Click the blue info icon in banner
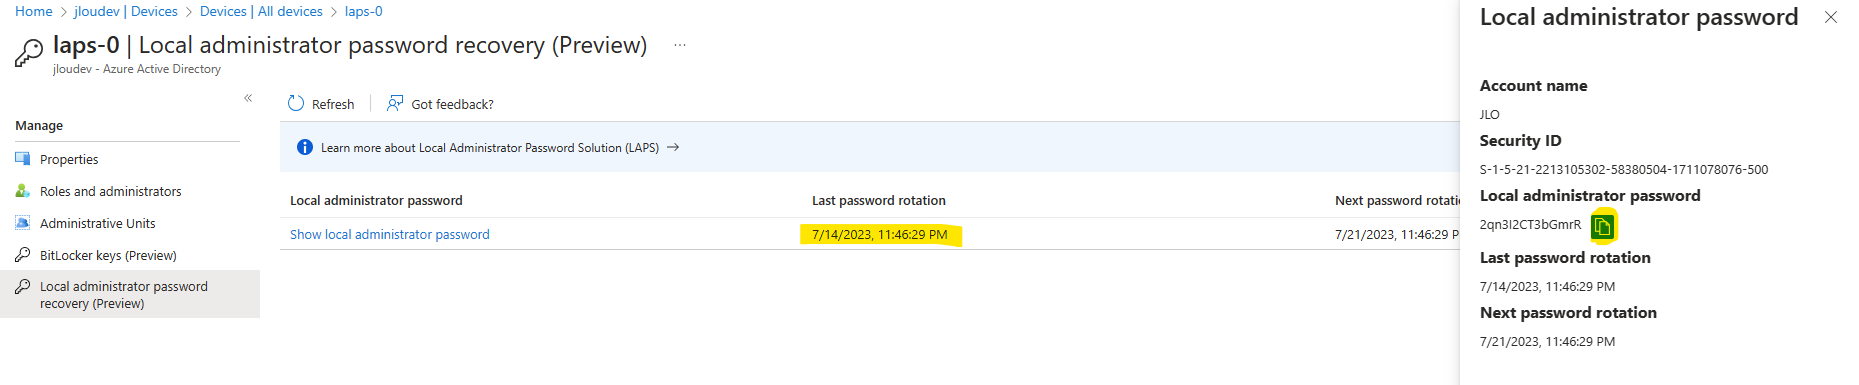Screen dimensions: 1859x385 coord(305,147)
